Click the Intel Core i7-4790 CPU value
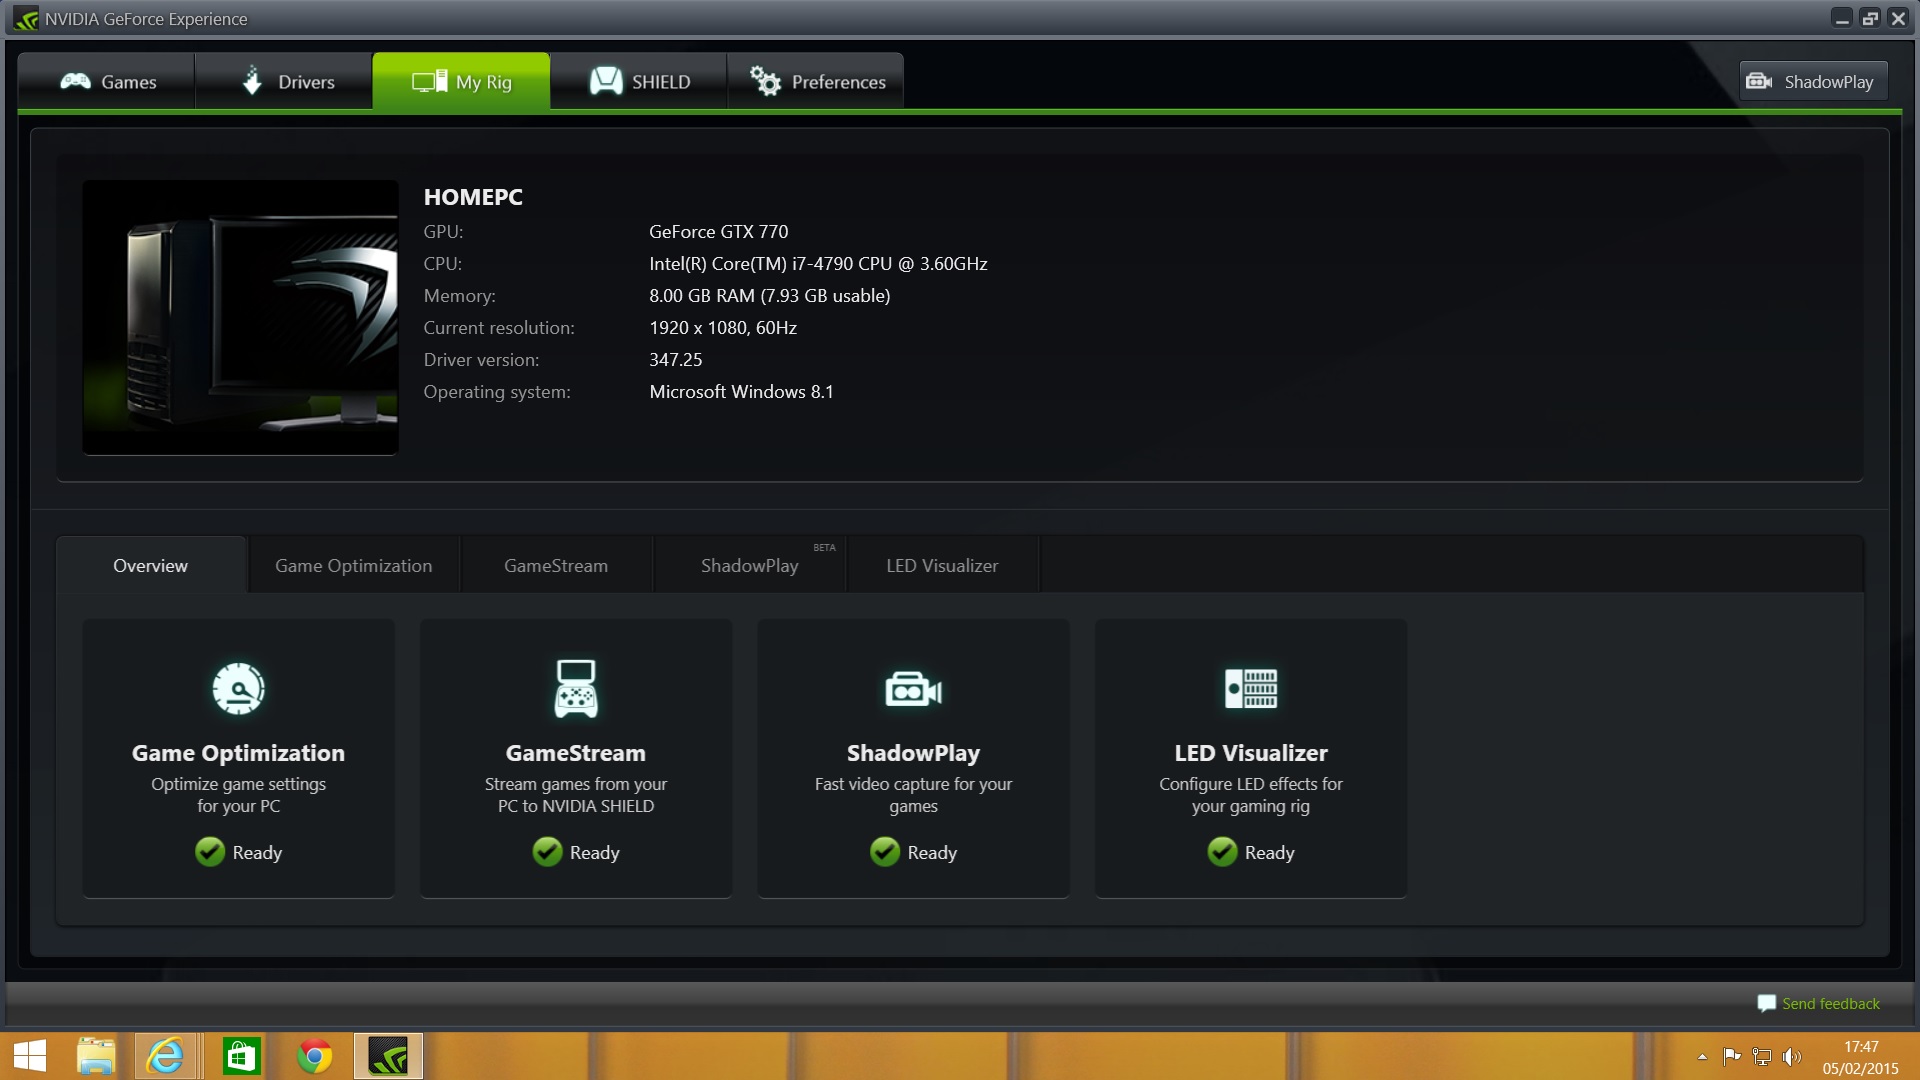The height and width of the screenshot is (1080, 1920). pos(818,263)
